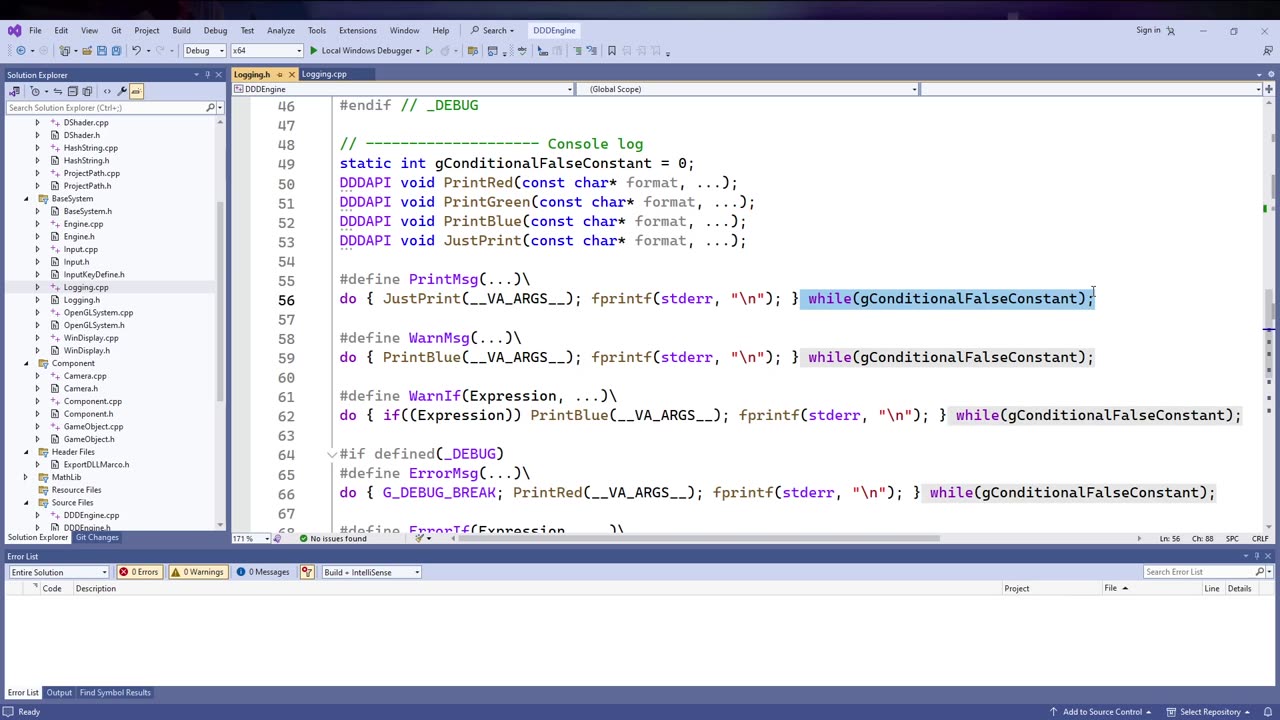Open the x64 platform dropdown

coord(267,50)
